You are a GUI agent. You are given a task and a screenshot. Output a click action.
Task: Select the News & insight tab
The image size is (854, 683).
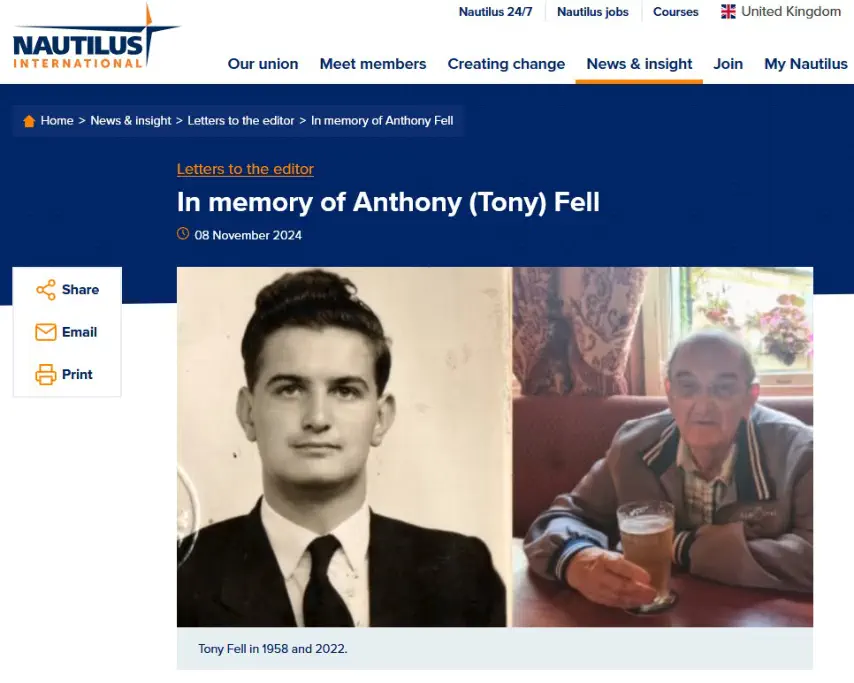pyautogui.click(x=639, y=64)
